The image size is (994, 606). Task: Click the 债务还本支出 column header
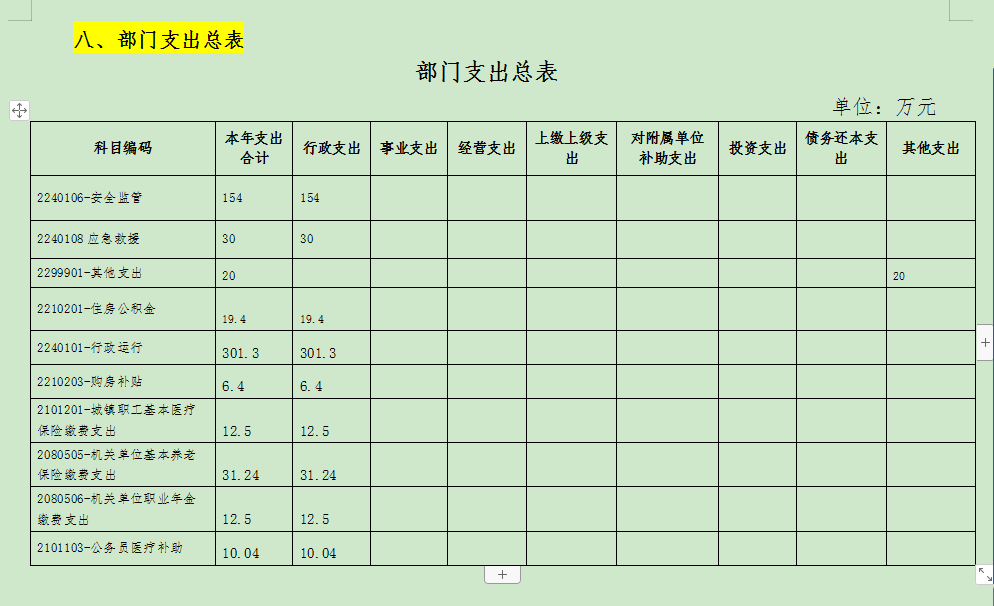coord(841,148)
